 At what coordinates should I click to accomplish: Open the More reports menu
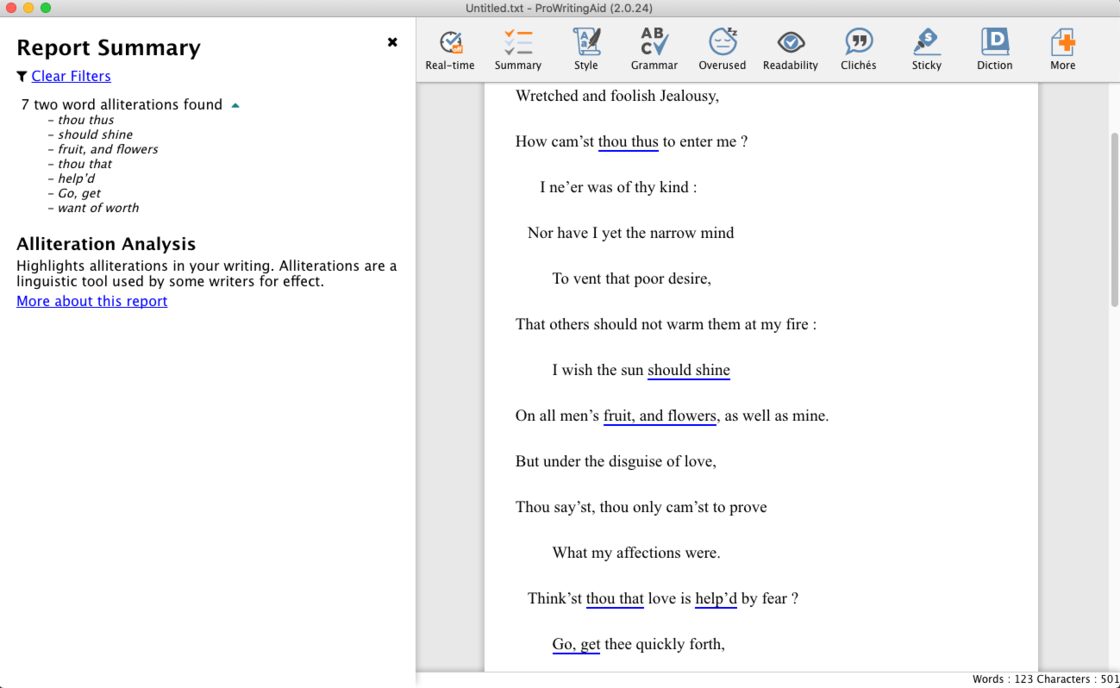click(x=1063, y=49)
